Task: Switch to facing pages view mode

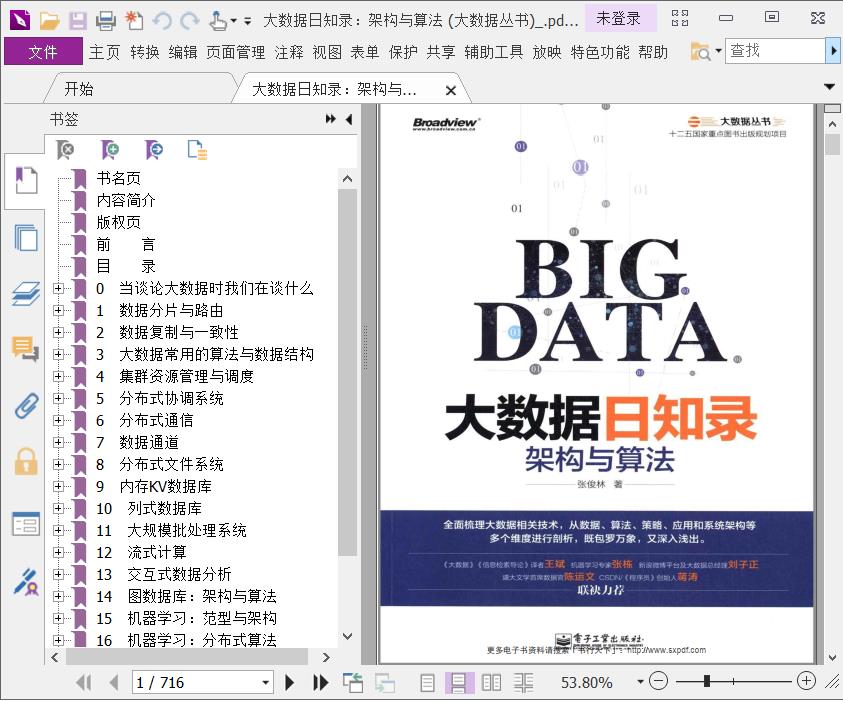Action: tap(491, 683)
